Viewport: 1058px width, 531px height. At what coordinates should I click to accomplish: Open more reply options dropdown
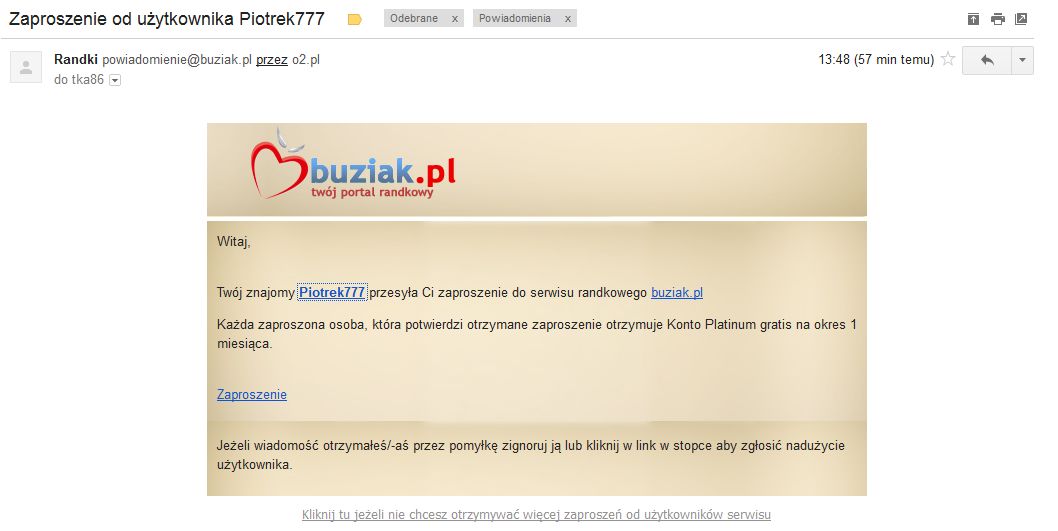coord(1022,60)
